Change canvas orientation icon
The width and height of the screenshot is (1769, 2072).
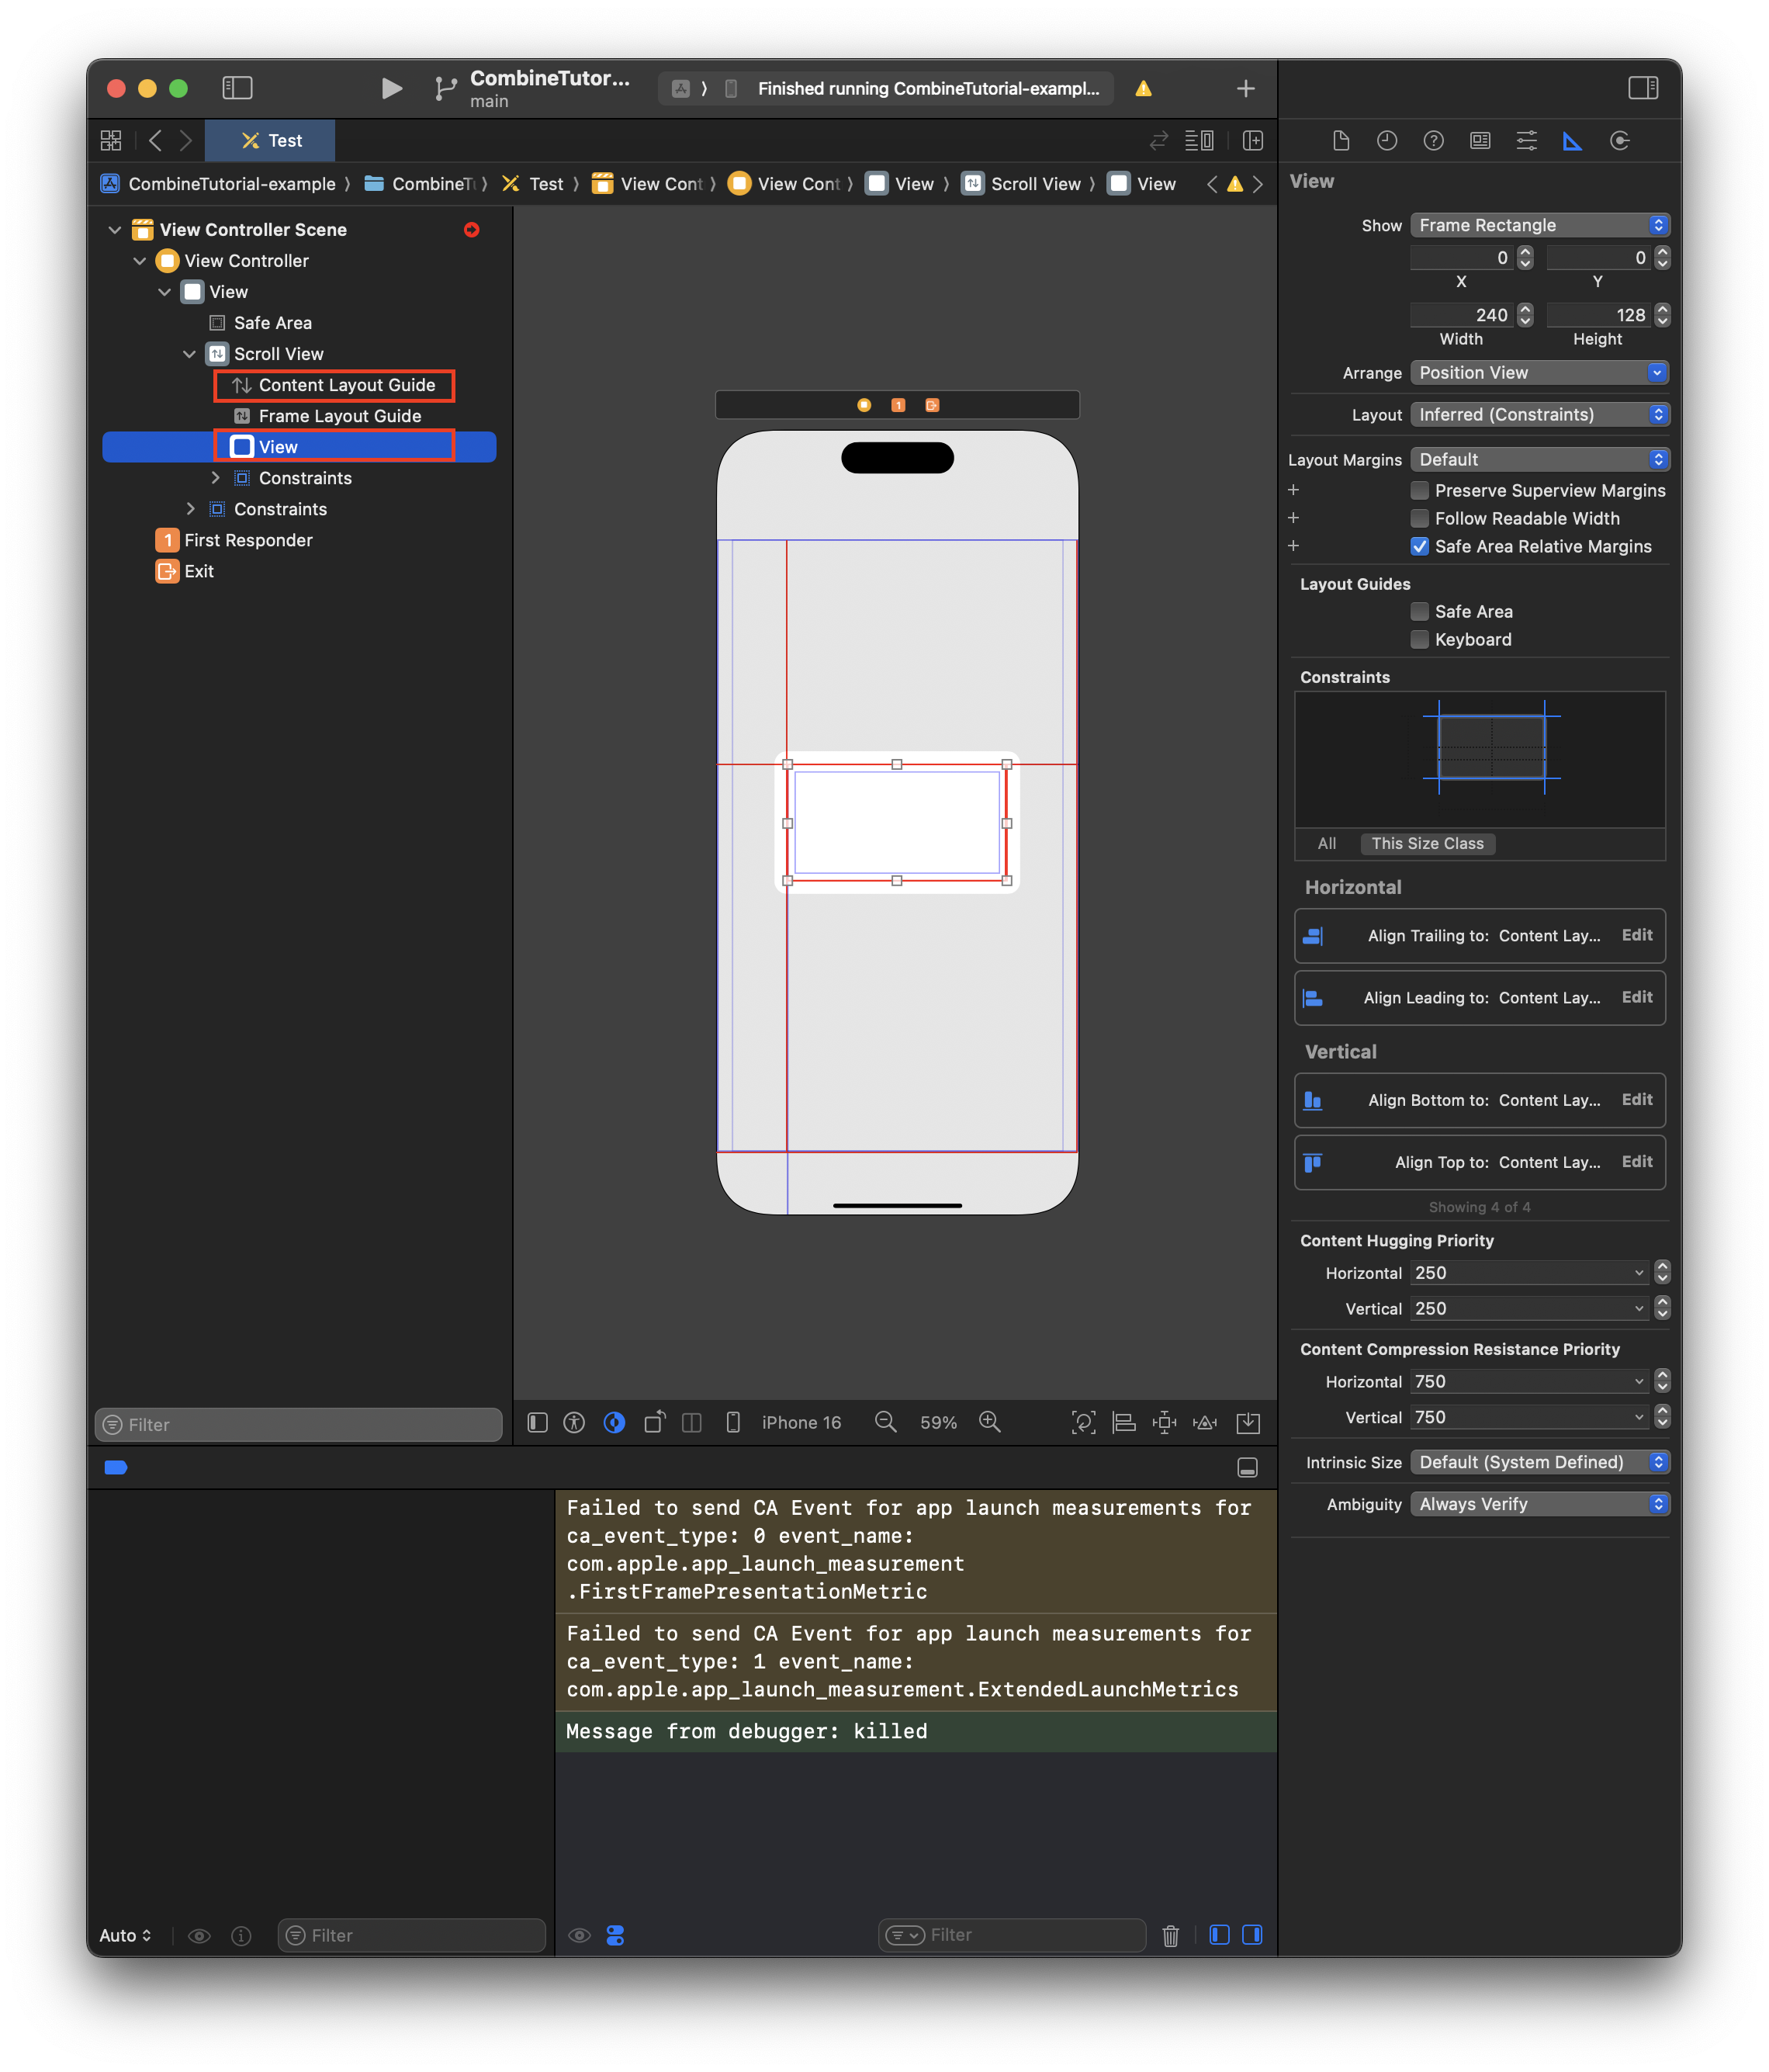[654, 1422]
